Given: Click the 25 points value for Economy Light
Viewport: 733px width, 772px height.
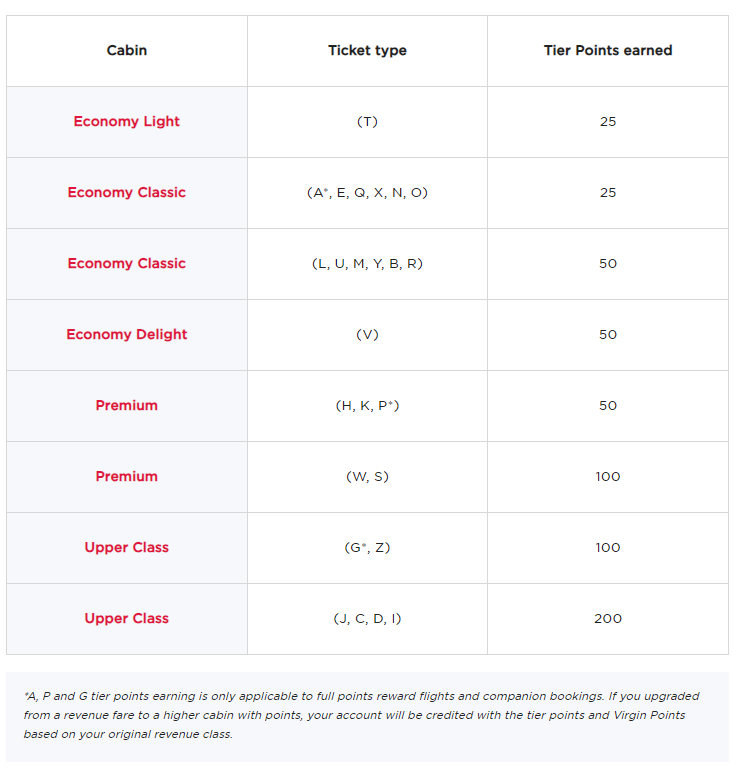Looking at the screenshot, I should point(608,122).
